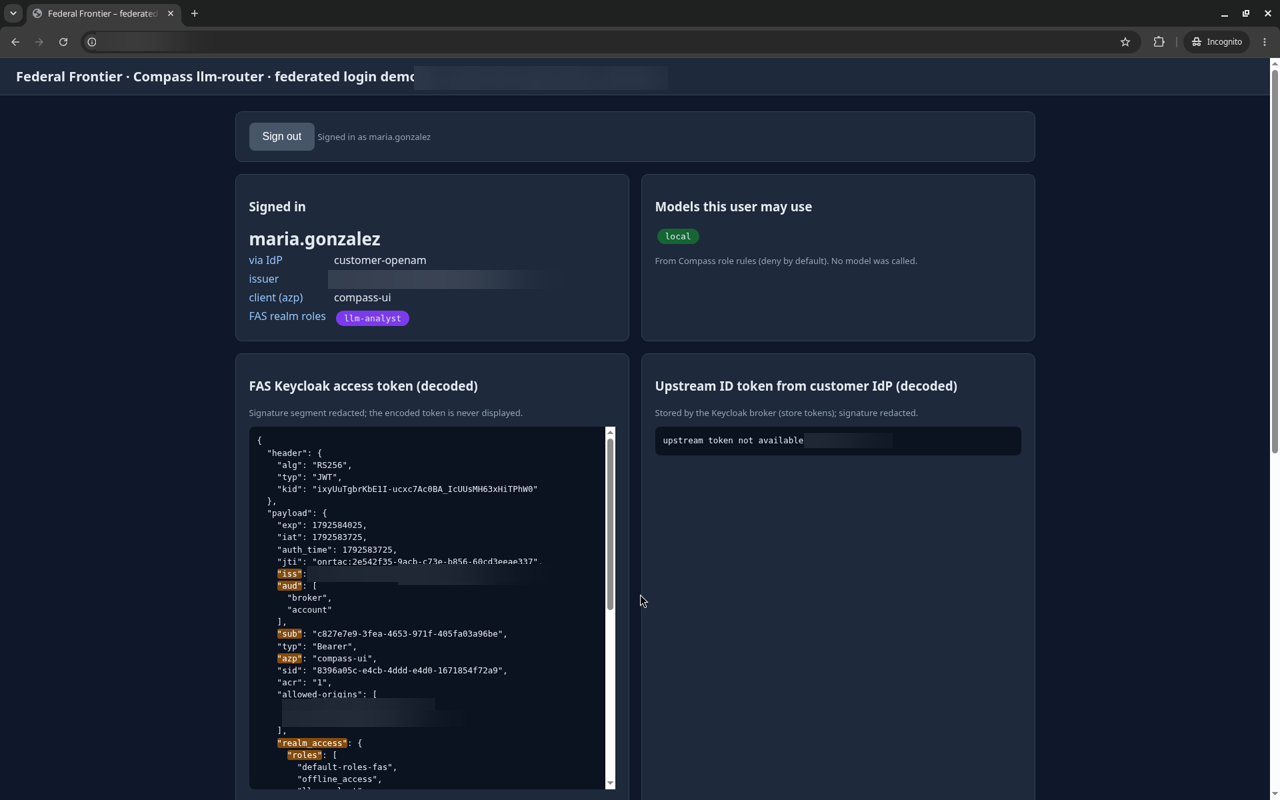Click the highlighted "aud" key

[289, 586]
